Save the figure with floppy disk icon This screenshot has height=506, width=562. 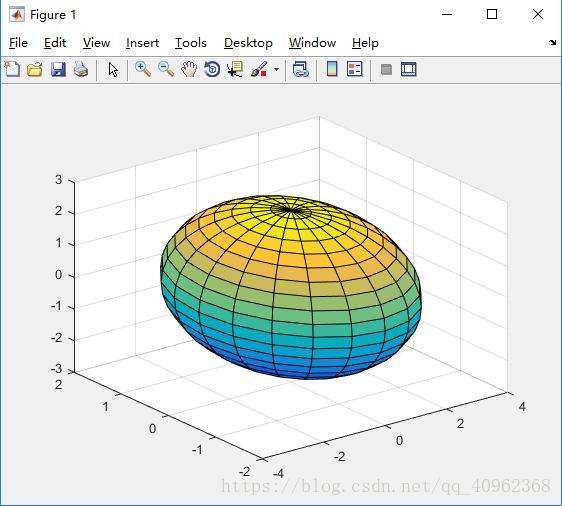(x=58, y=69)
